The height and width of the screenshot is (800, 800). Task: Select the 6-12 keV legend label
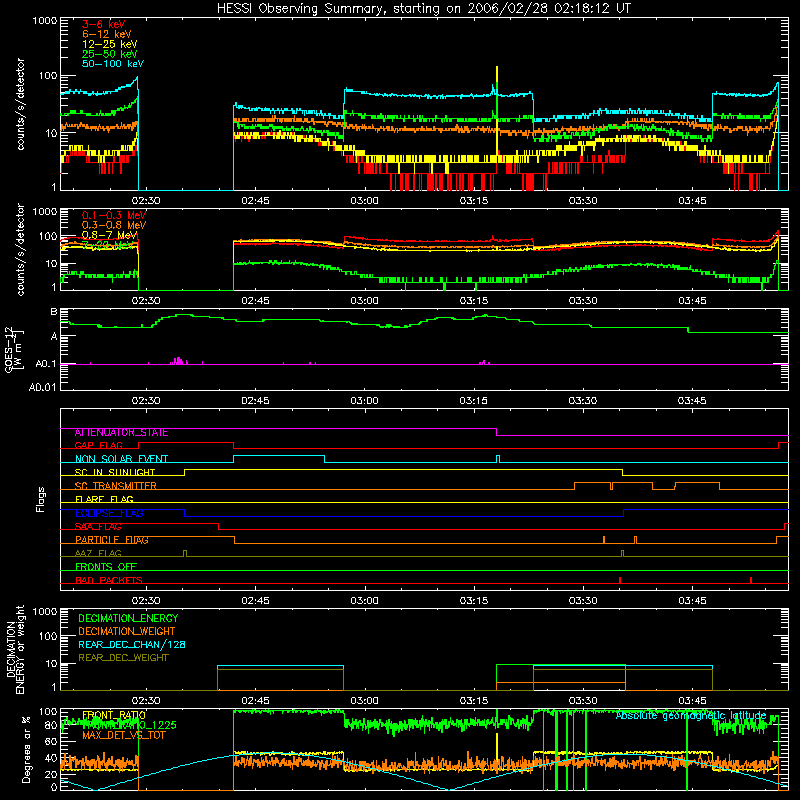pyautogui.click(x=107, y=34)
